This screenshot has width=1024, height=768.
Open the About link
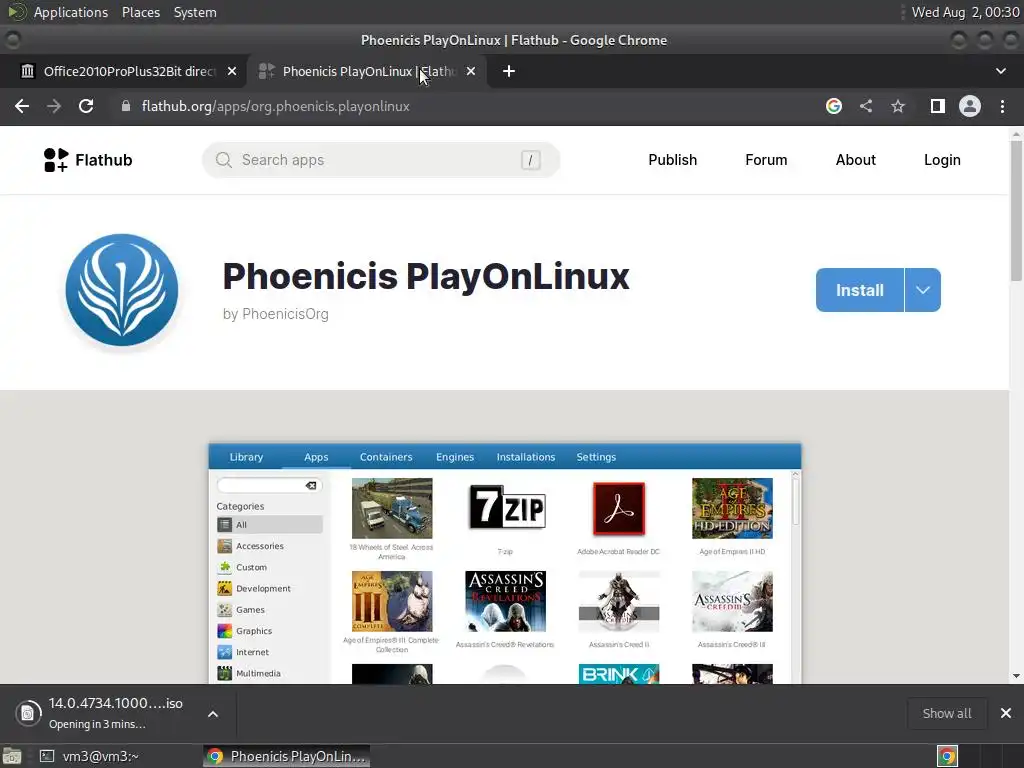point(856,160)
